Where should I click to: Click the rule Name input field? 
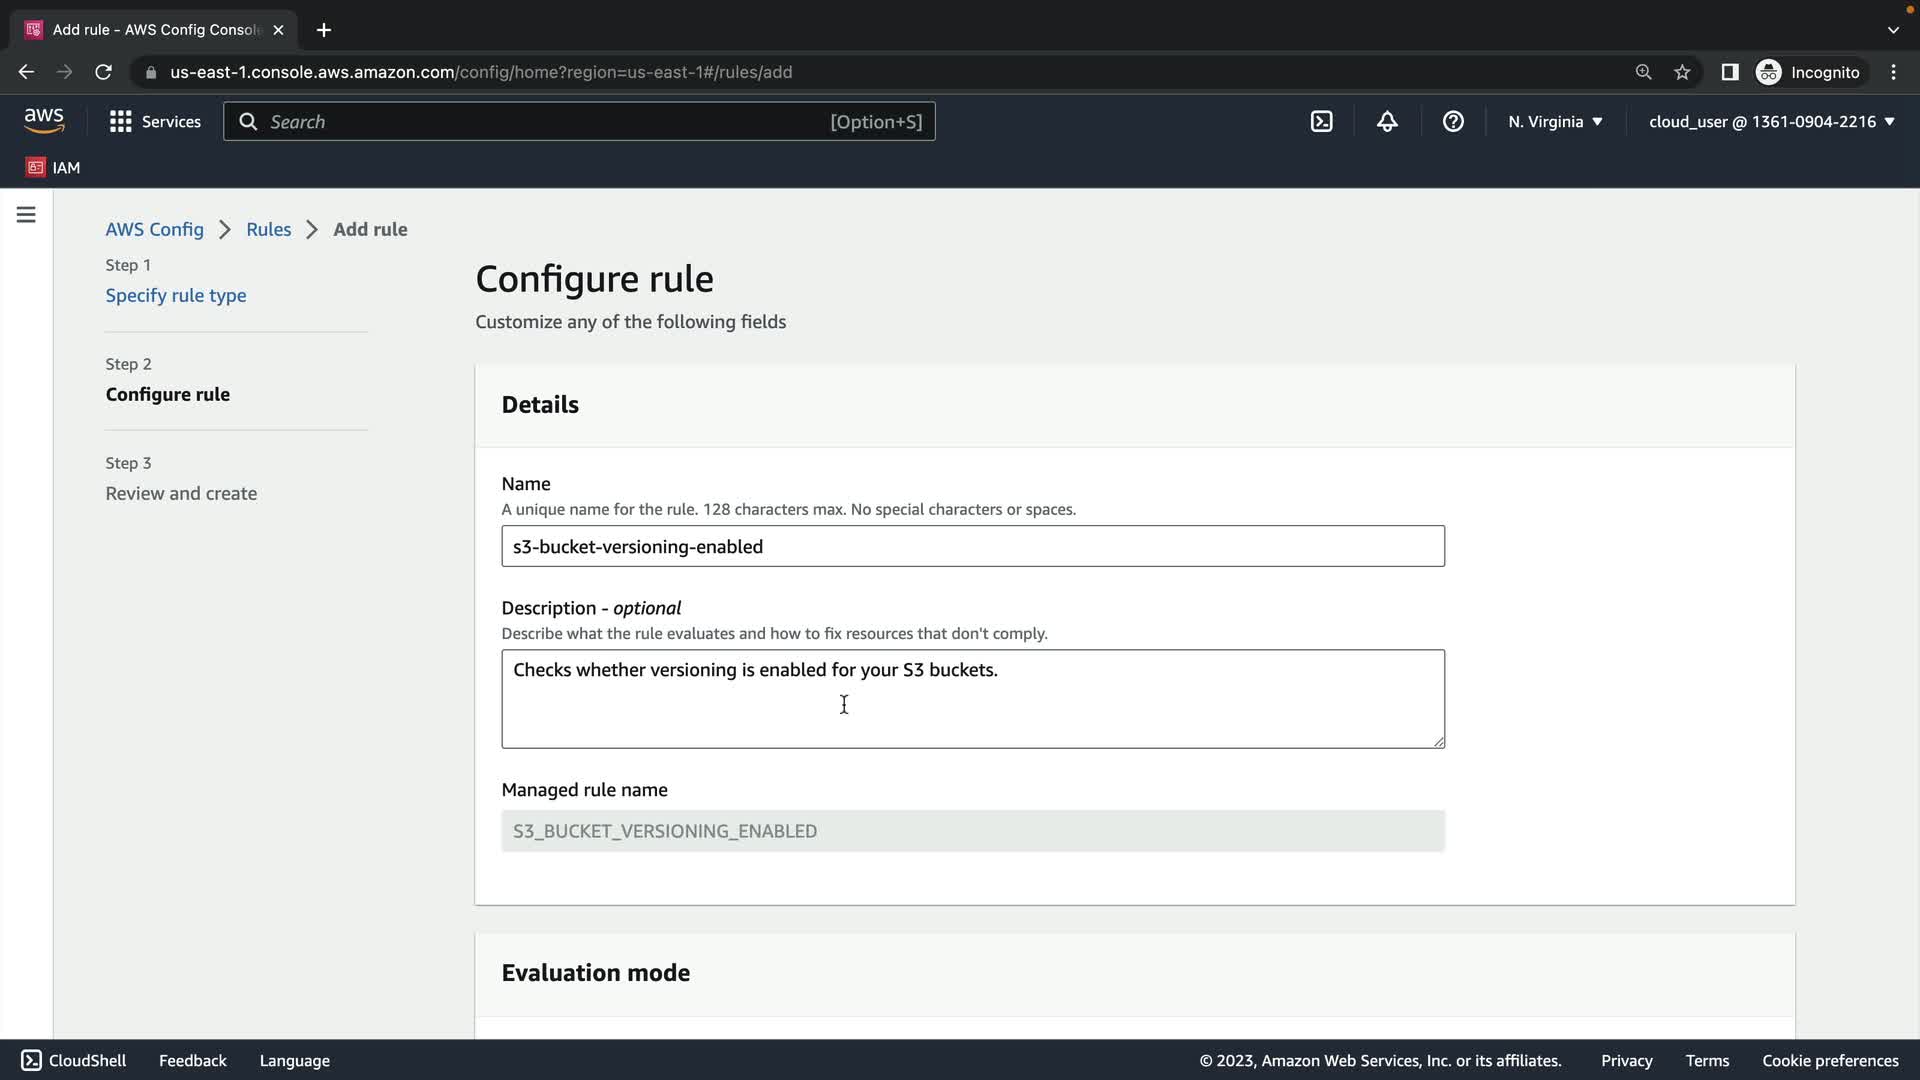tap(972, 546)
